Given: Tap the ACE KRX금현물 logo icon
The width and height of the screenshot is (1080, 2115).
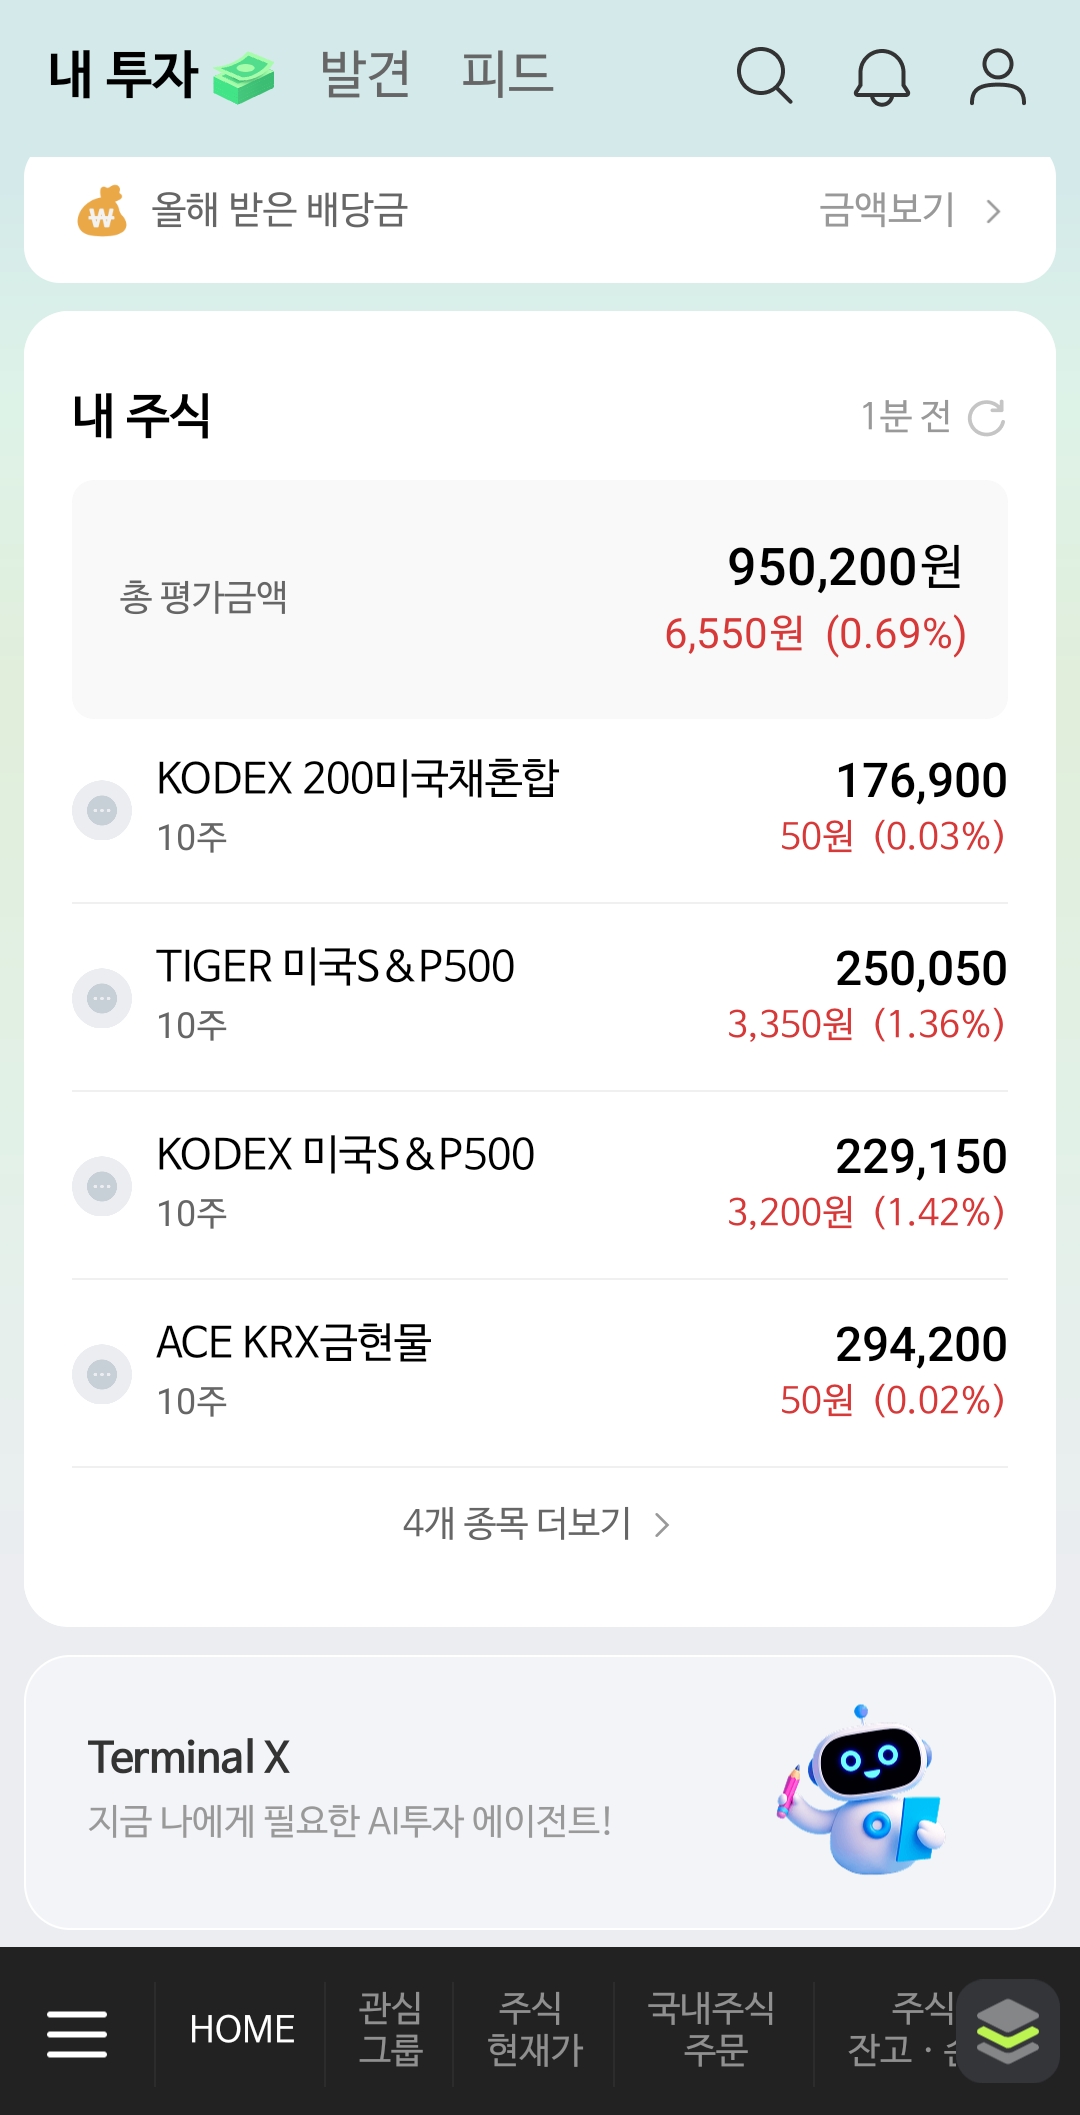Looking at the screenshot, I should point(102,1374).
